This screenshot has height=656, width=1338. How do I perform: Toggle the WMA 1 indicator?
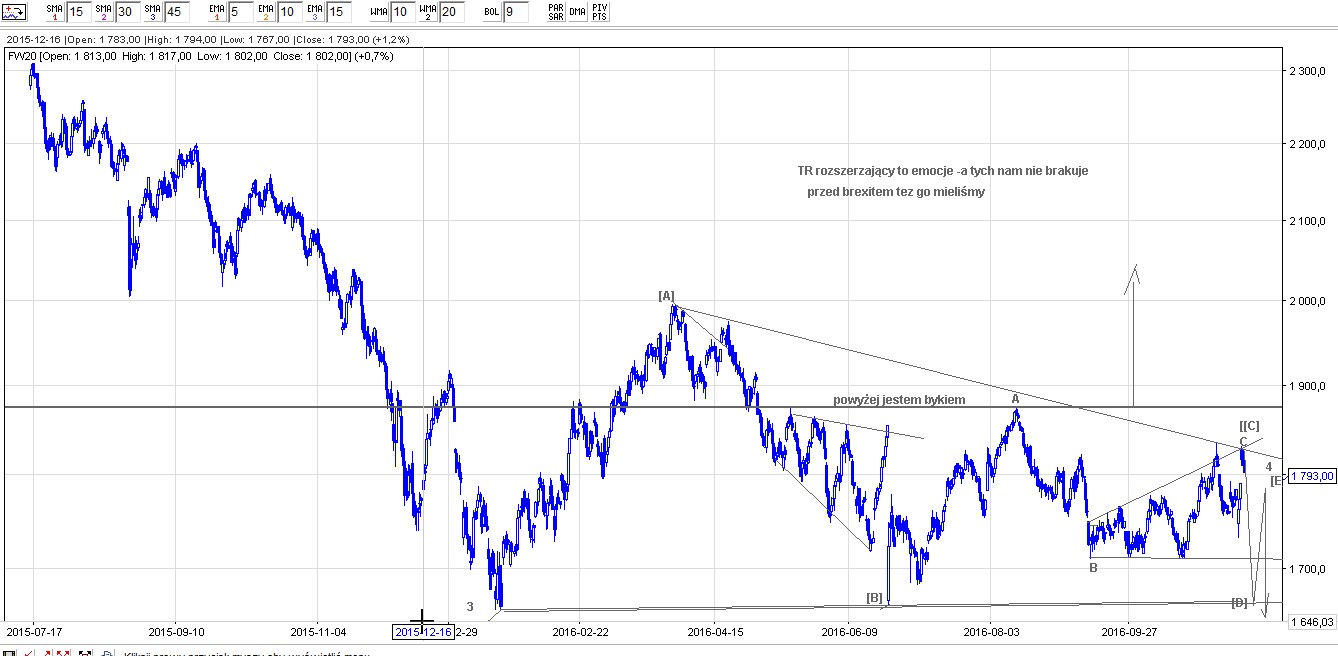[379, 13]
